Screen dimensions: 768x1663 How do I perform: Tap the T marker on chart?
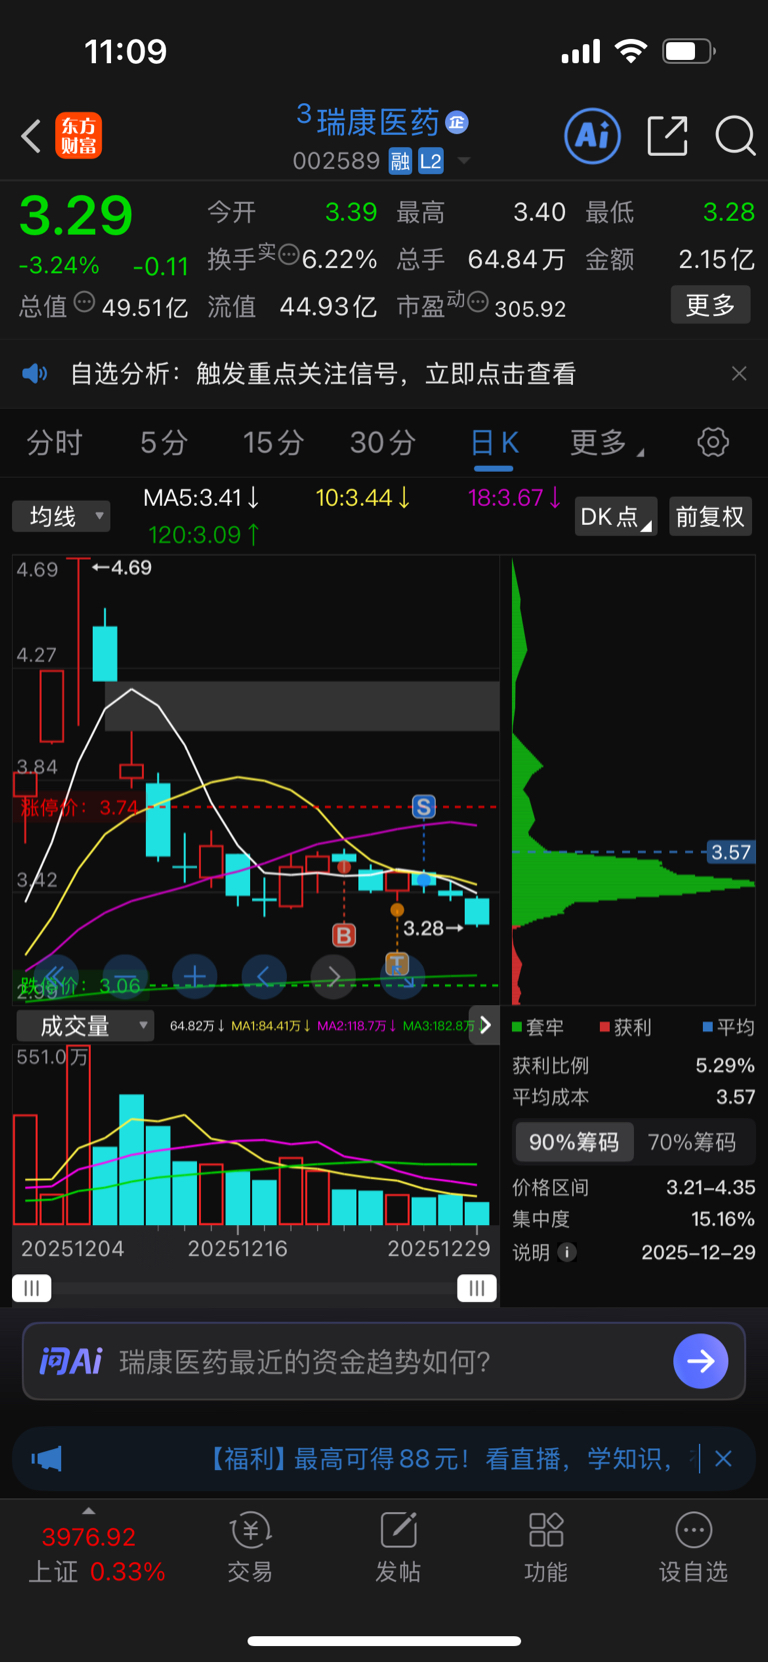point(397,963)
